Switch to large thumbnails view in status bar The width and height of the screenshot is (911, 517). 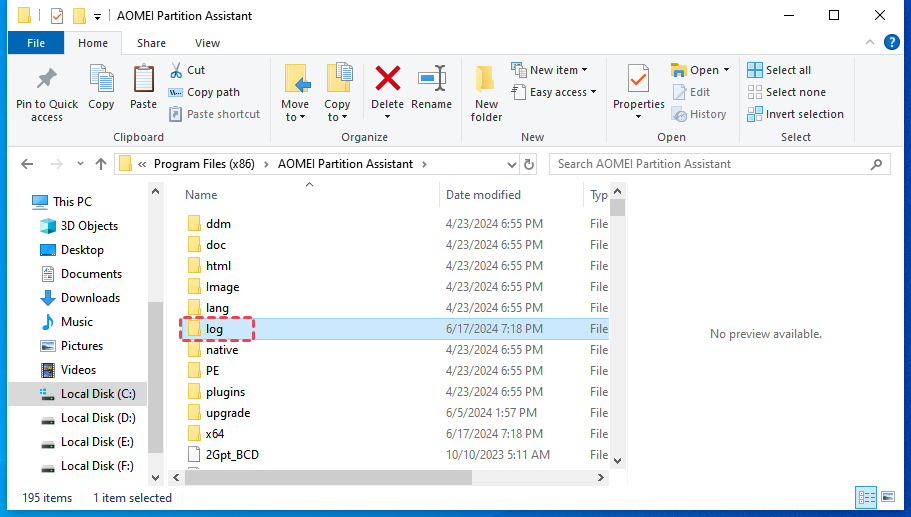coord(888,497)
